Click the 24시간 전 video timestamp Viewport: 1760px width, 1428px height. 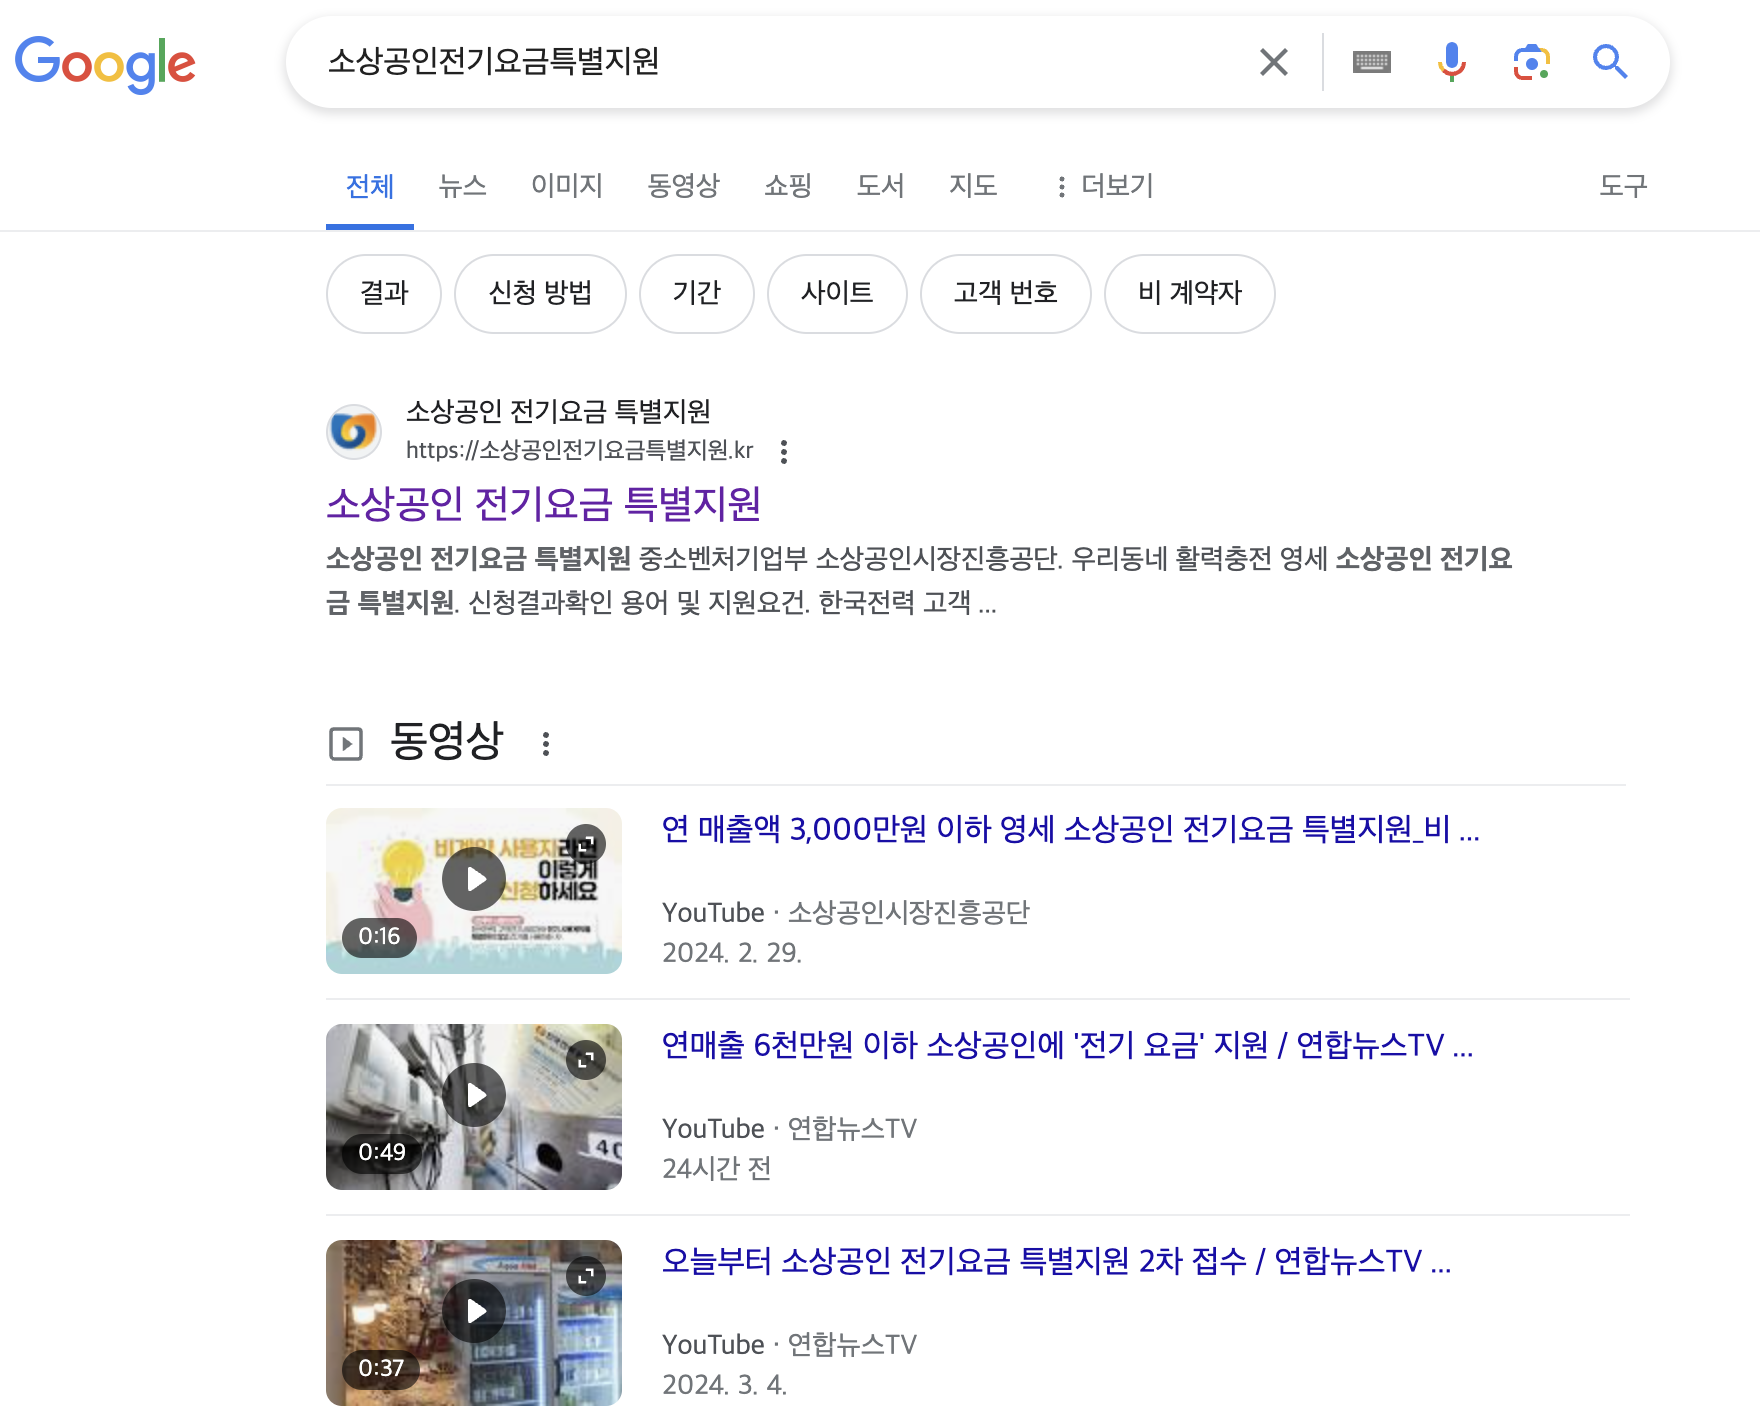pyautogui.click(x=716, y=1168)
